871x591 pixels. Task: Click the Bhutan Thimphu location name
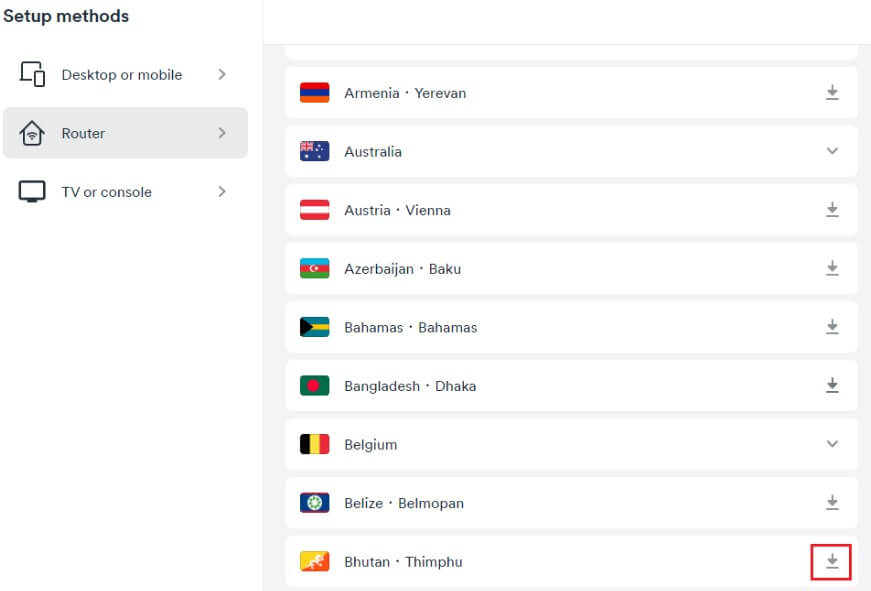click(x=403, y=562)
